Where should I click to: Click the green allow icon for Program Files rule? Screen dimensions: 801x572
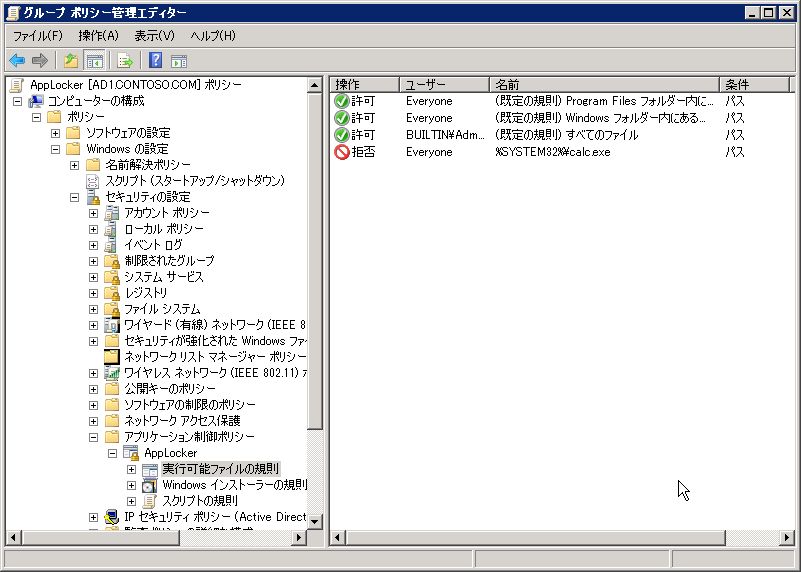click(x=341, y=101)
